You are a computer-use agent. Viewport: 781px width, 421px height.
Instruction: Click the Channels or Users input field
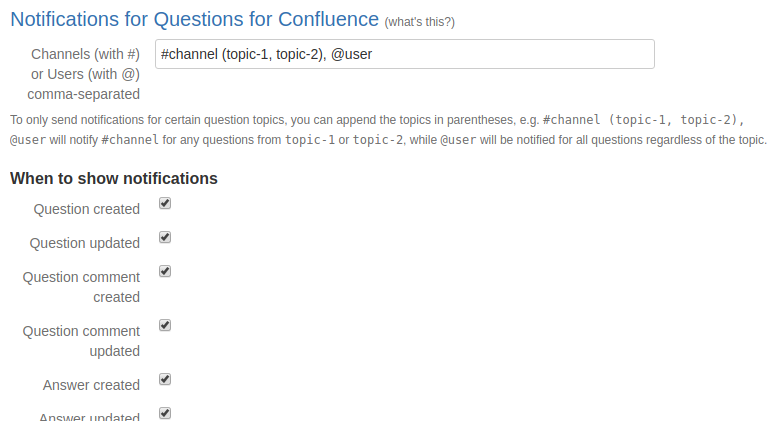coord(404,54)
